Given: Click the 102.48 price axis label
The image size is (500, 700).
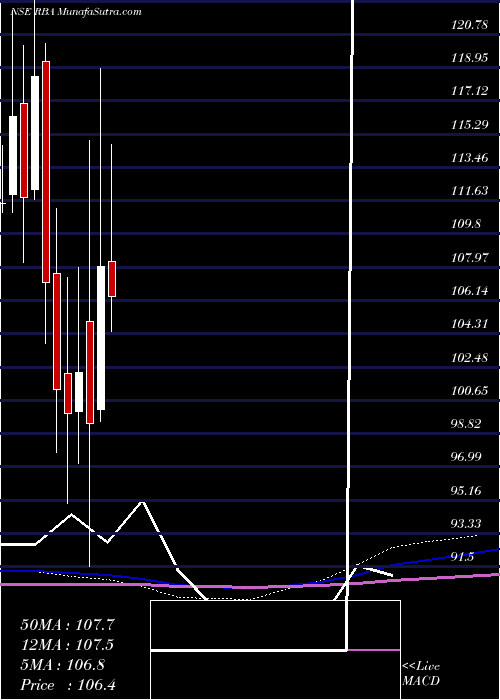Looking at the screenshot, I should pyautogui.click(x=470, y=358).
